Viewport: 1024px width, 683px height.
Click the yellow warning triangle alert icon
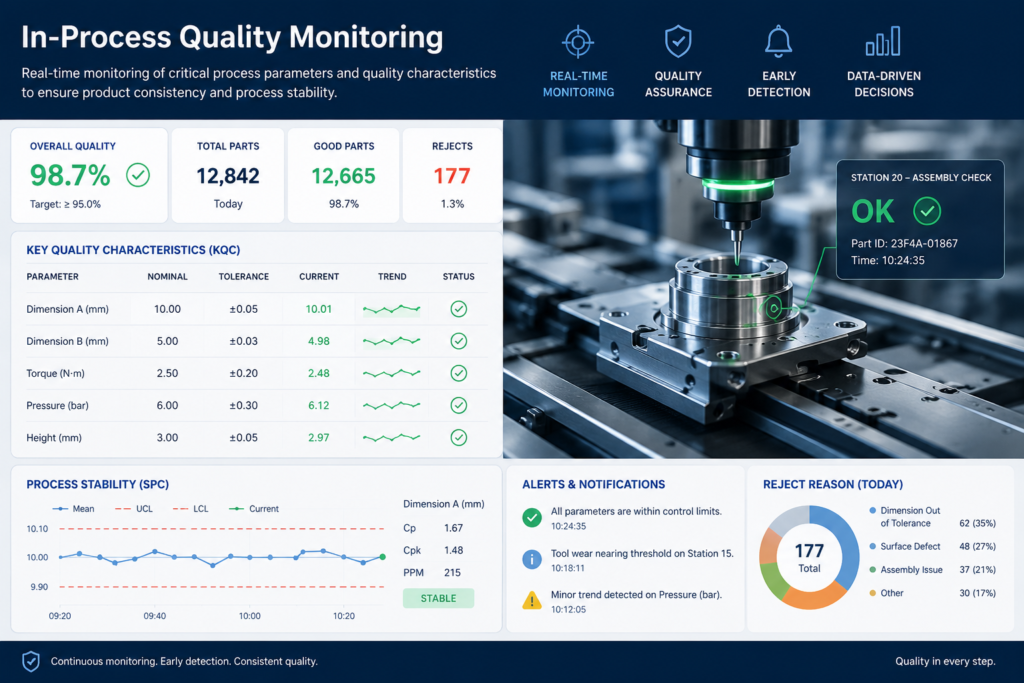532,600
